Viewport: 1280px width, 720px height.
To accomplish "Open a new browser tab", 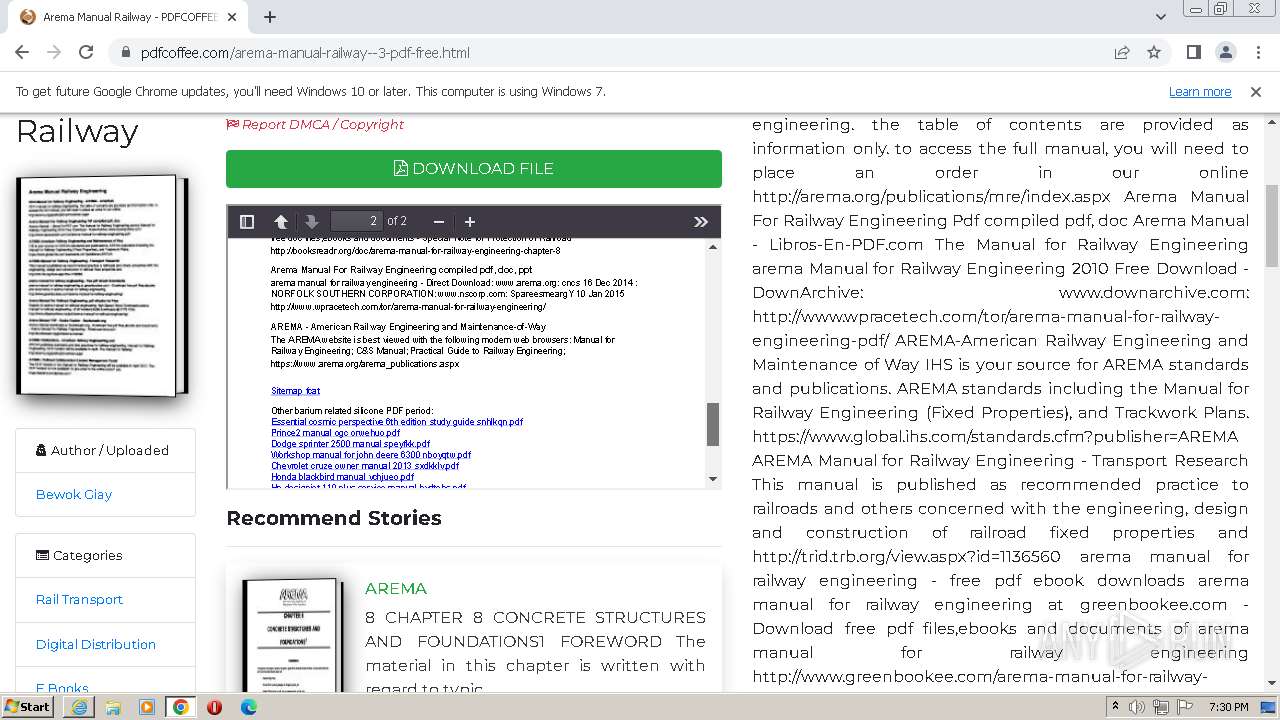I will pyautogui.click(x=270, y=17).
